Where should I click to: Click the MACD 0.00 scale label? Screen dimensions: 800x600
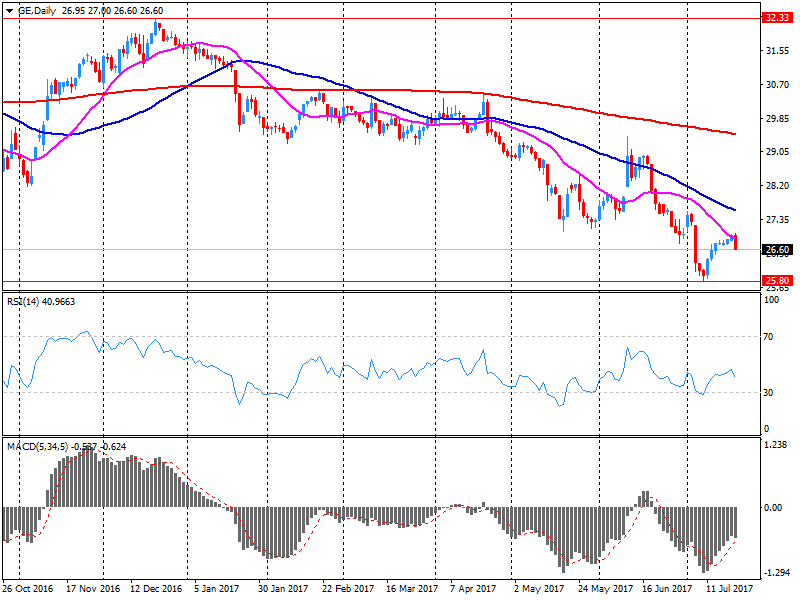point(772,508)
